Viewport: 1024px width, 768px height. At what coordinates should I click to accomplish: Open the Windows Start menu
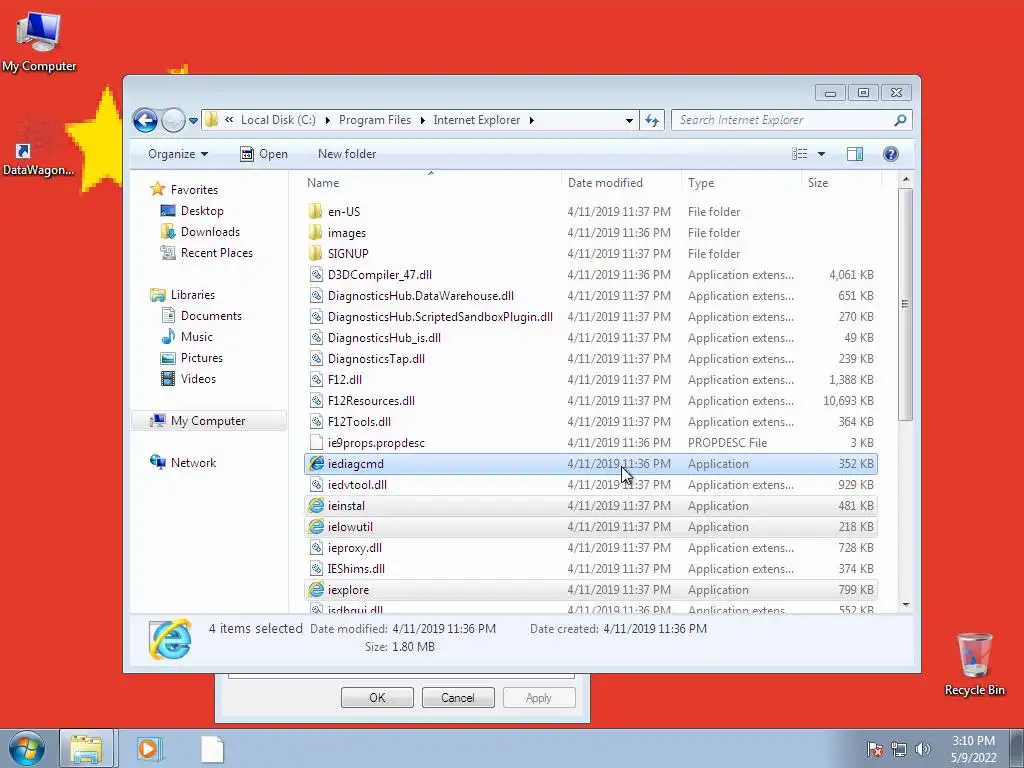coord(26,748)
